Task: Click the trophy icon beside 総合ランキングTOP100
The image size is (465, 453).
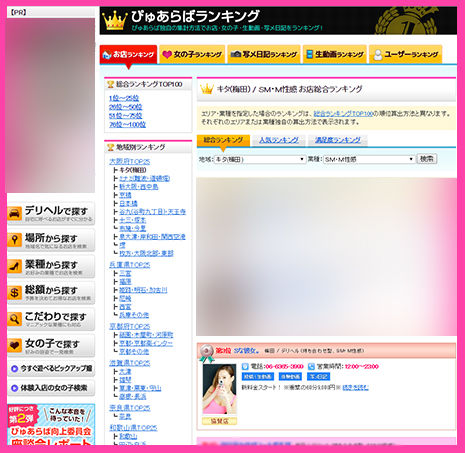Action: click(110, 85)
